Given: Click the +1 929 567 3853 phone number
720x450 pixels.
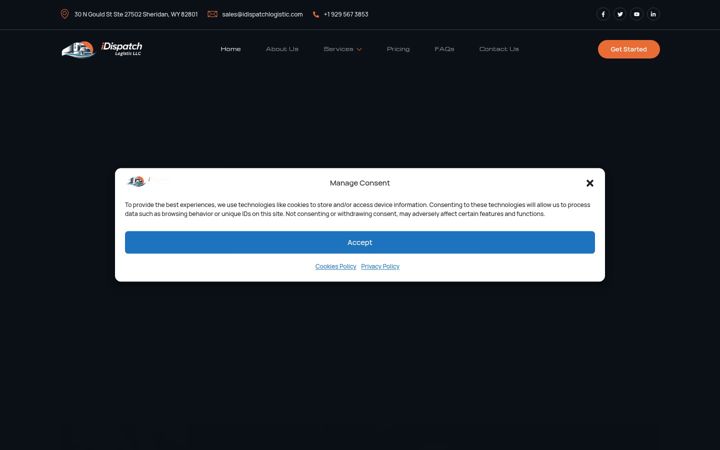Looking at the screenshot, I should pos(346,14).
